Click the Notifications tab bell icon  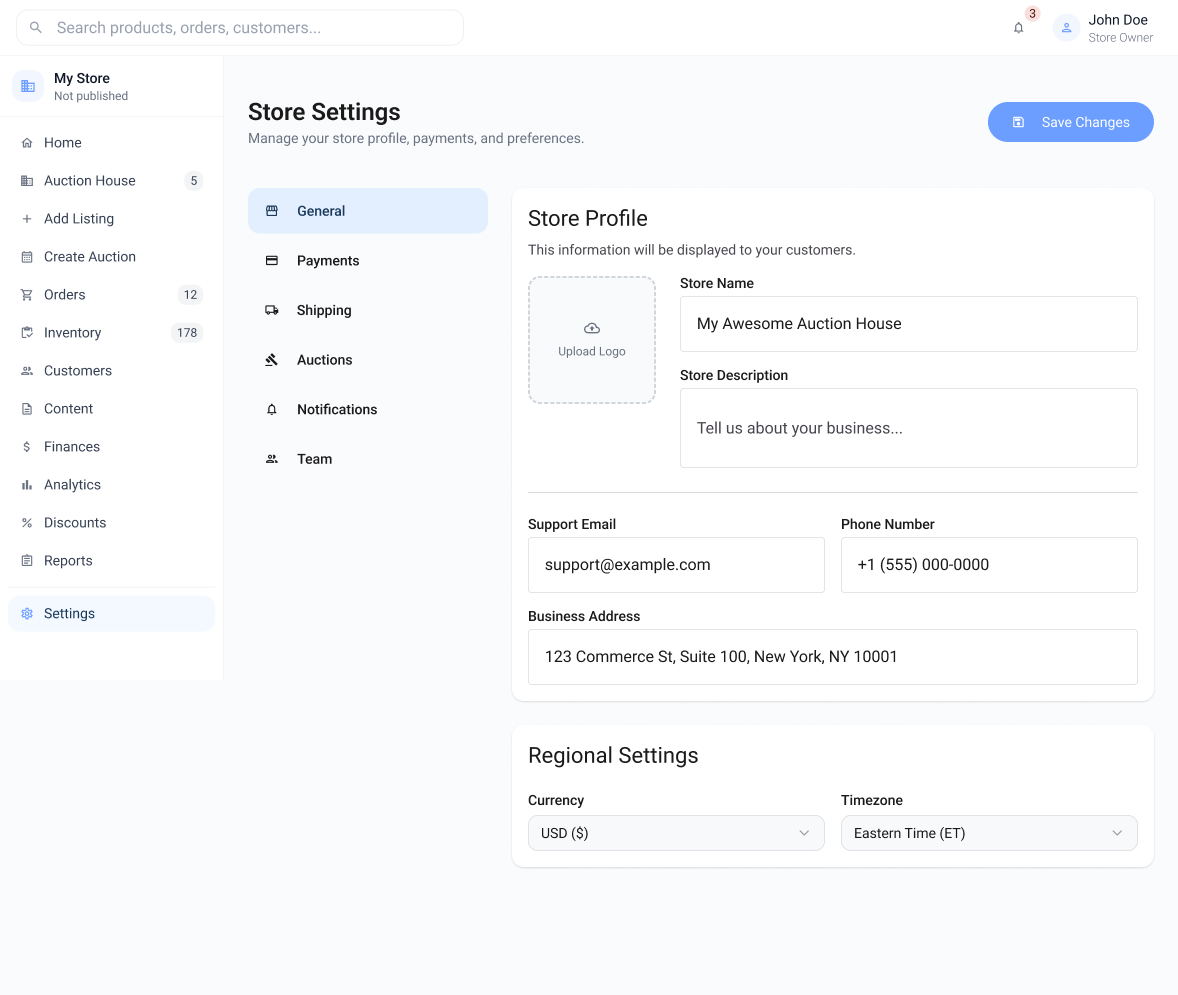coord(272,410)
